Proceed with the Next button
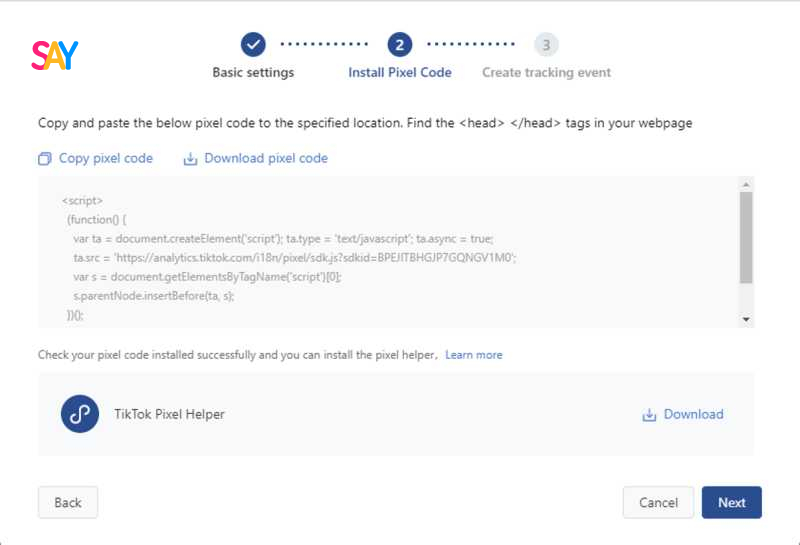The height and width of the screenshot is (545, 800). point(732,503)
